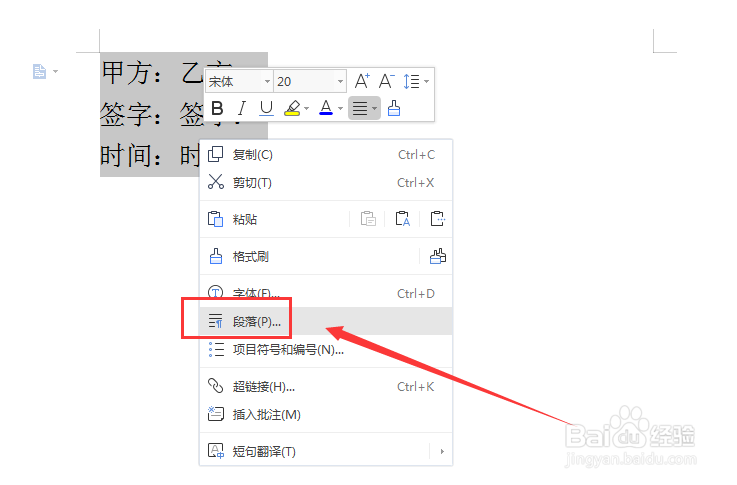Screen dimensions: 737x485
Task: Choose 超链接(H)... menu entry
Action: pyautogui.click(x=326, y=386)
